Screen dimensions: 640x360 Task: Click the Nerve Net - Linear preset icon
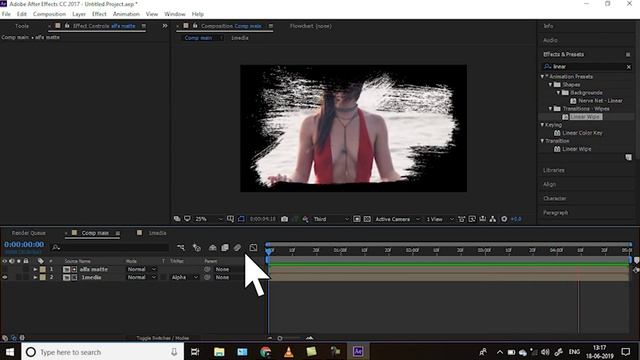click(573, 101)
